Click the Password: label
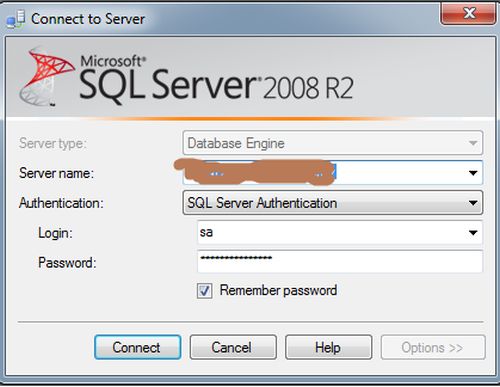500x387 pixels. pyautogui.click(x=67, y=263)
